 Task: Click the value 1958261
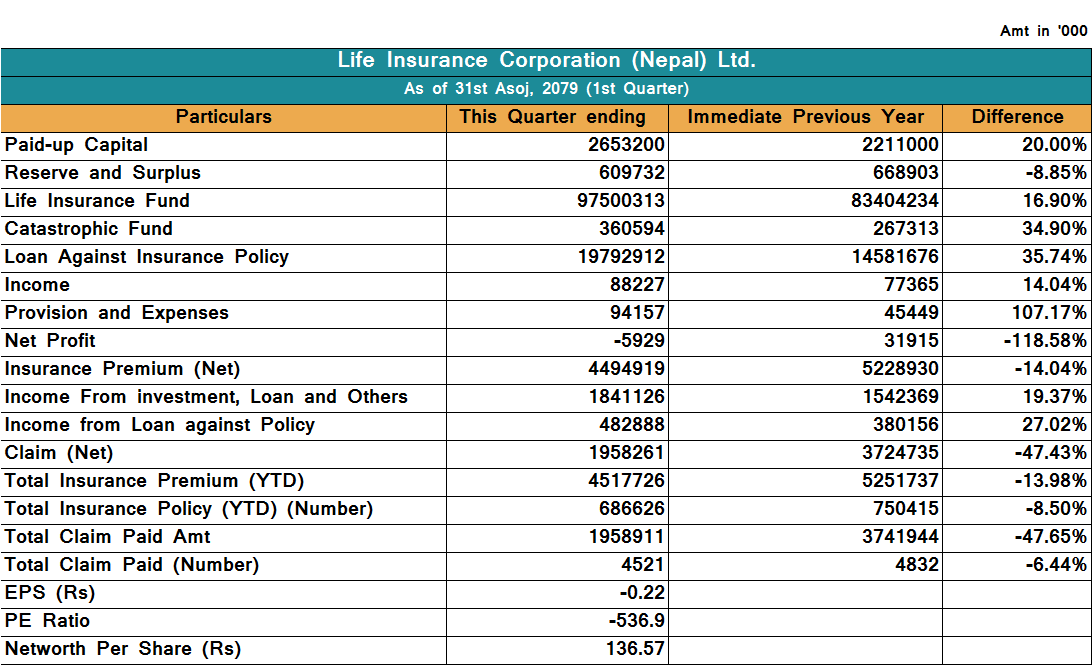tap(626, 453)
